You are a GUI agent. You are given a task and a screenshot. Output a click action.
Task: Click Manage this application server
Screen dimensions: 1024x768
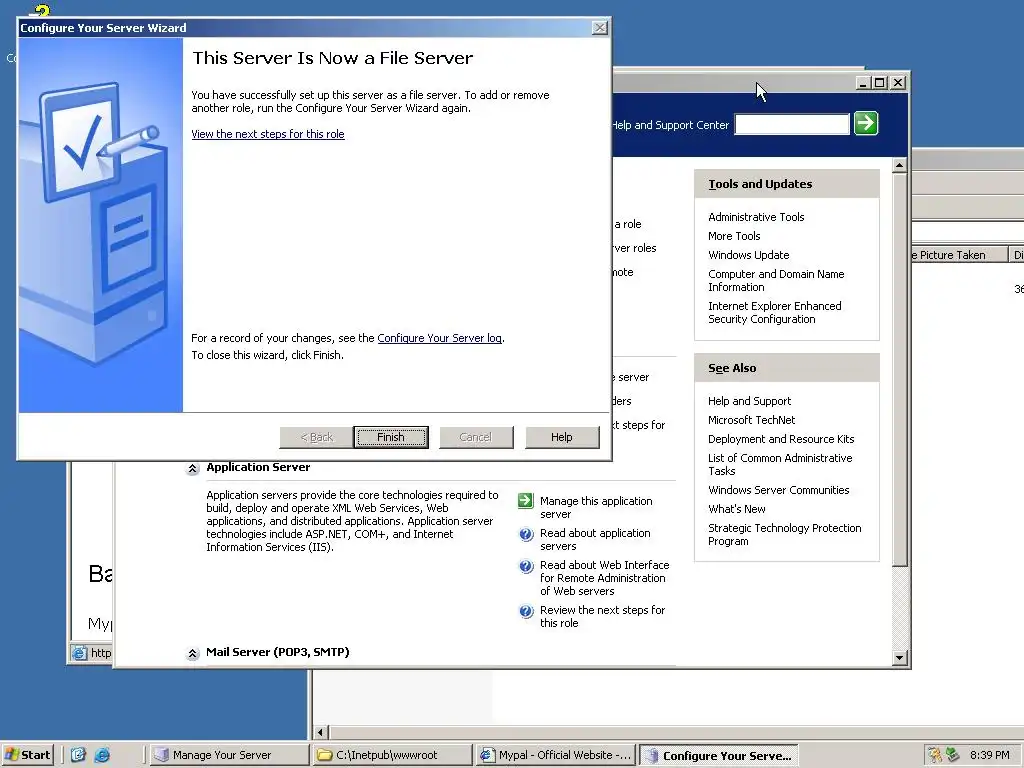click(596, 507)
